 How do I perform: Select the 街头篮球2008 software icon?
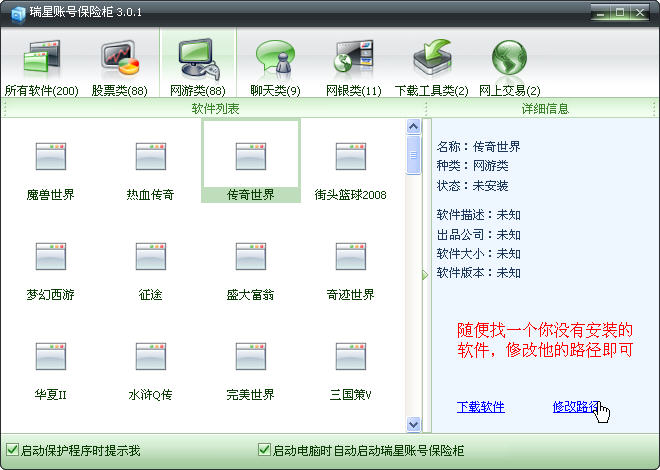351,157
